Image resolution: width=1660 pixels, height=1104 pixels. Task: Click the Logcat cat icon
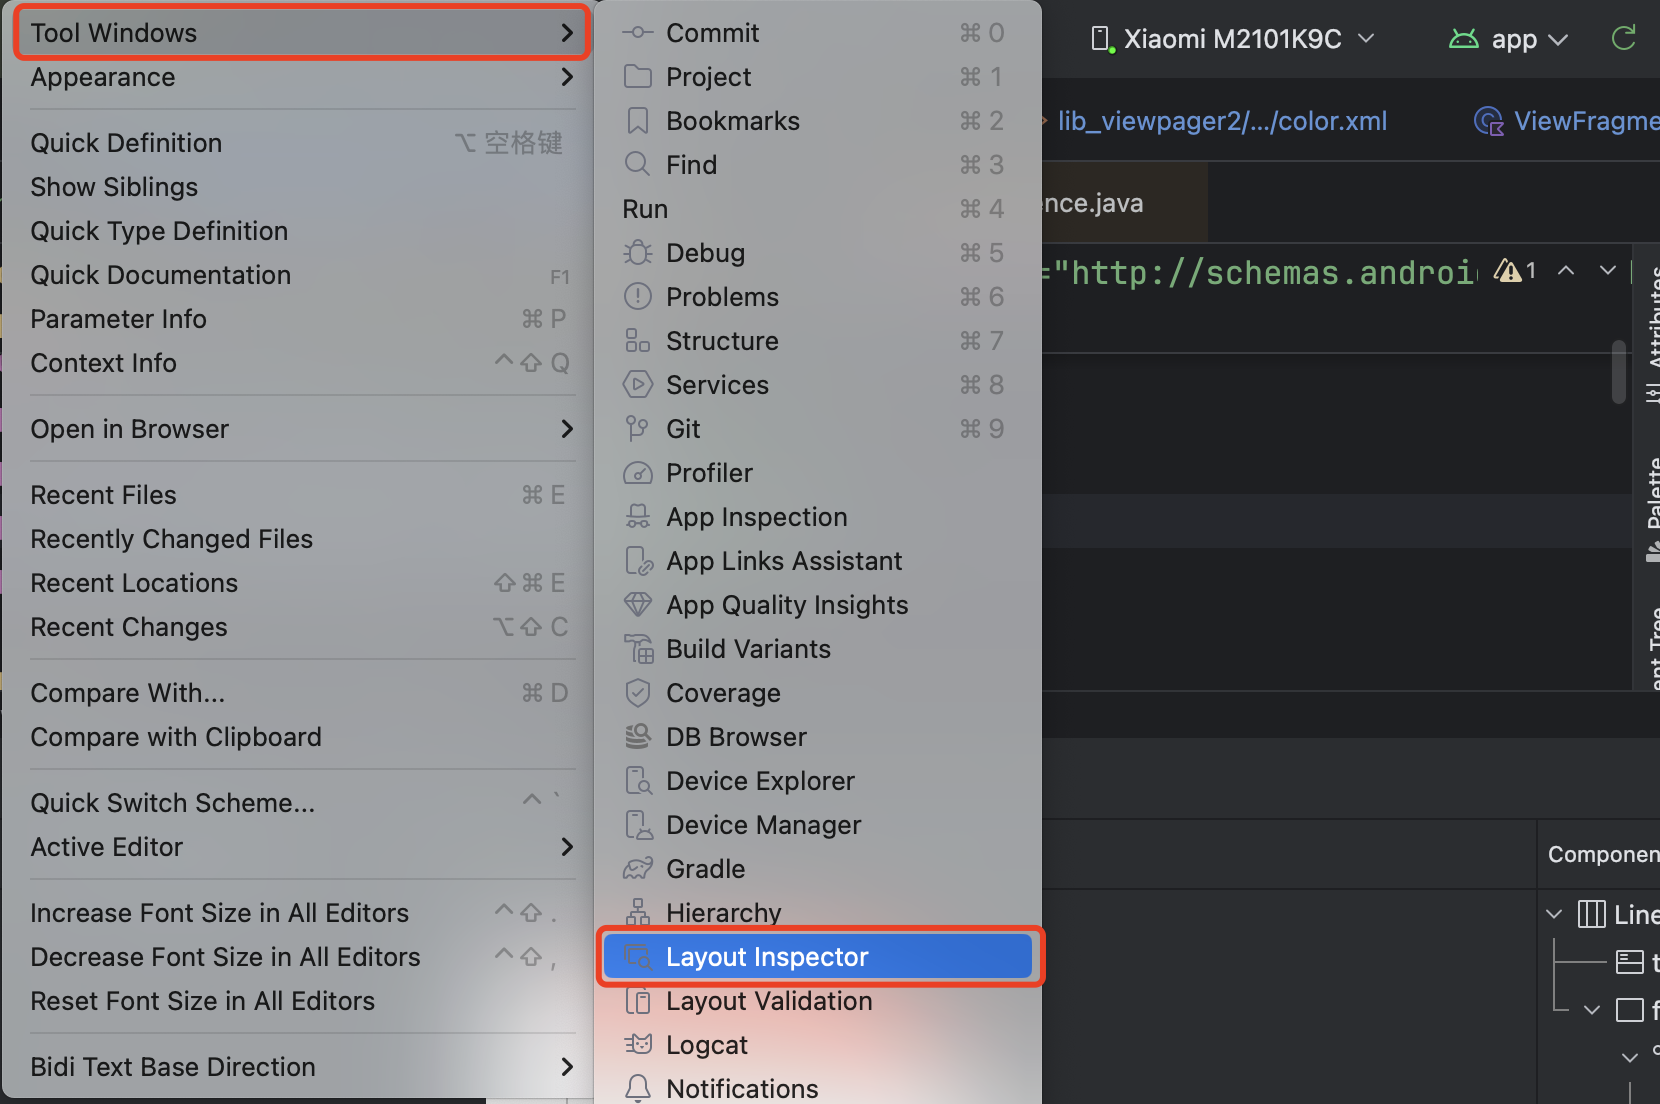tap(637, 1045)
